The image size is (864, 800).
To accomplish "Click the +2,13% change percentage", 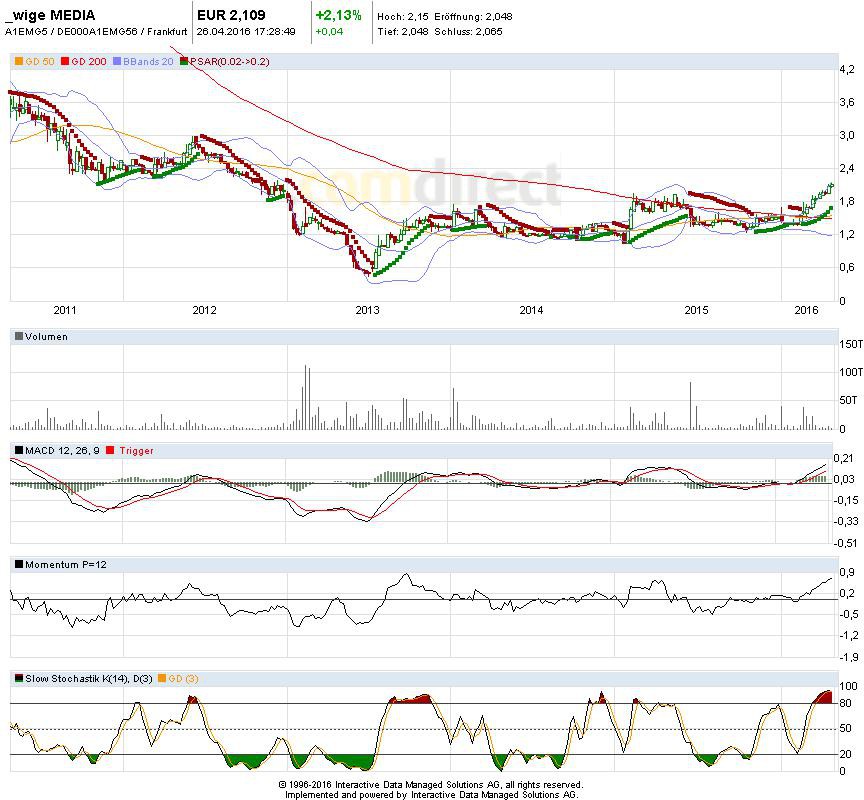I will (336, 16).
